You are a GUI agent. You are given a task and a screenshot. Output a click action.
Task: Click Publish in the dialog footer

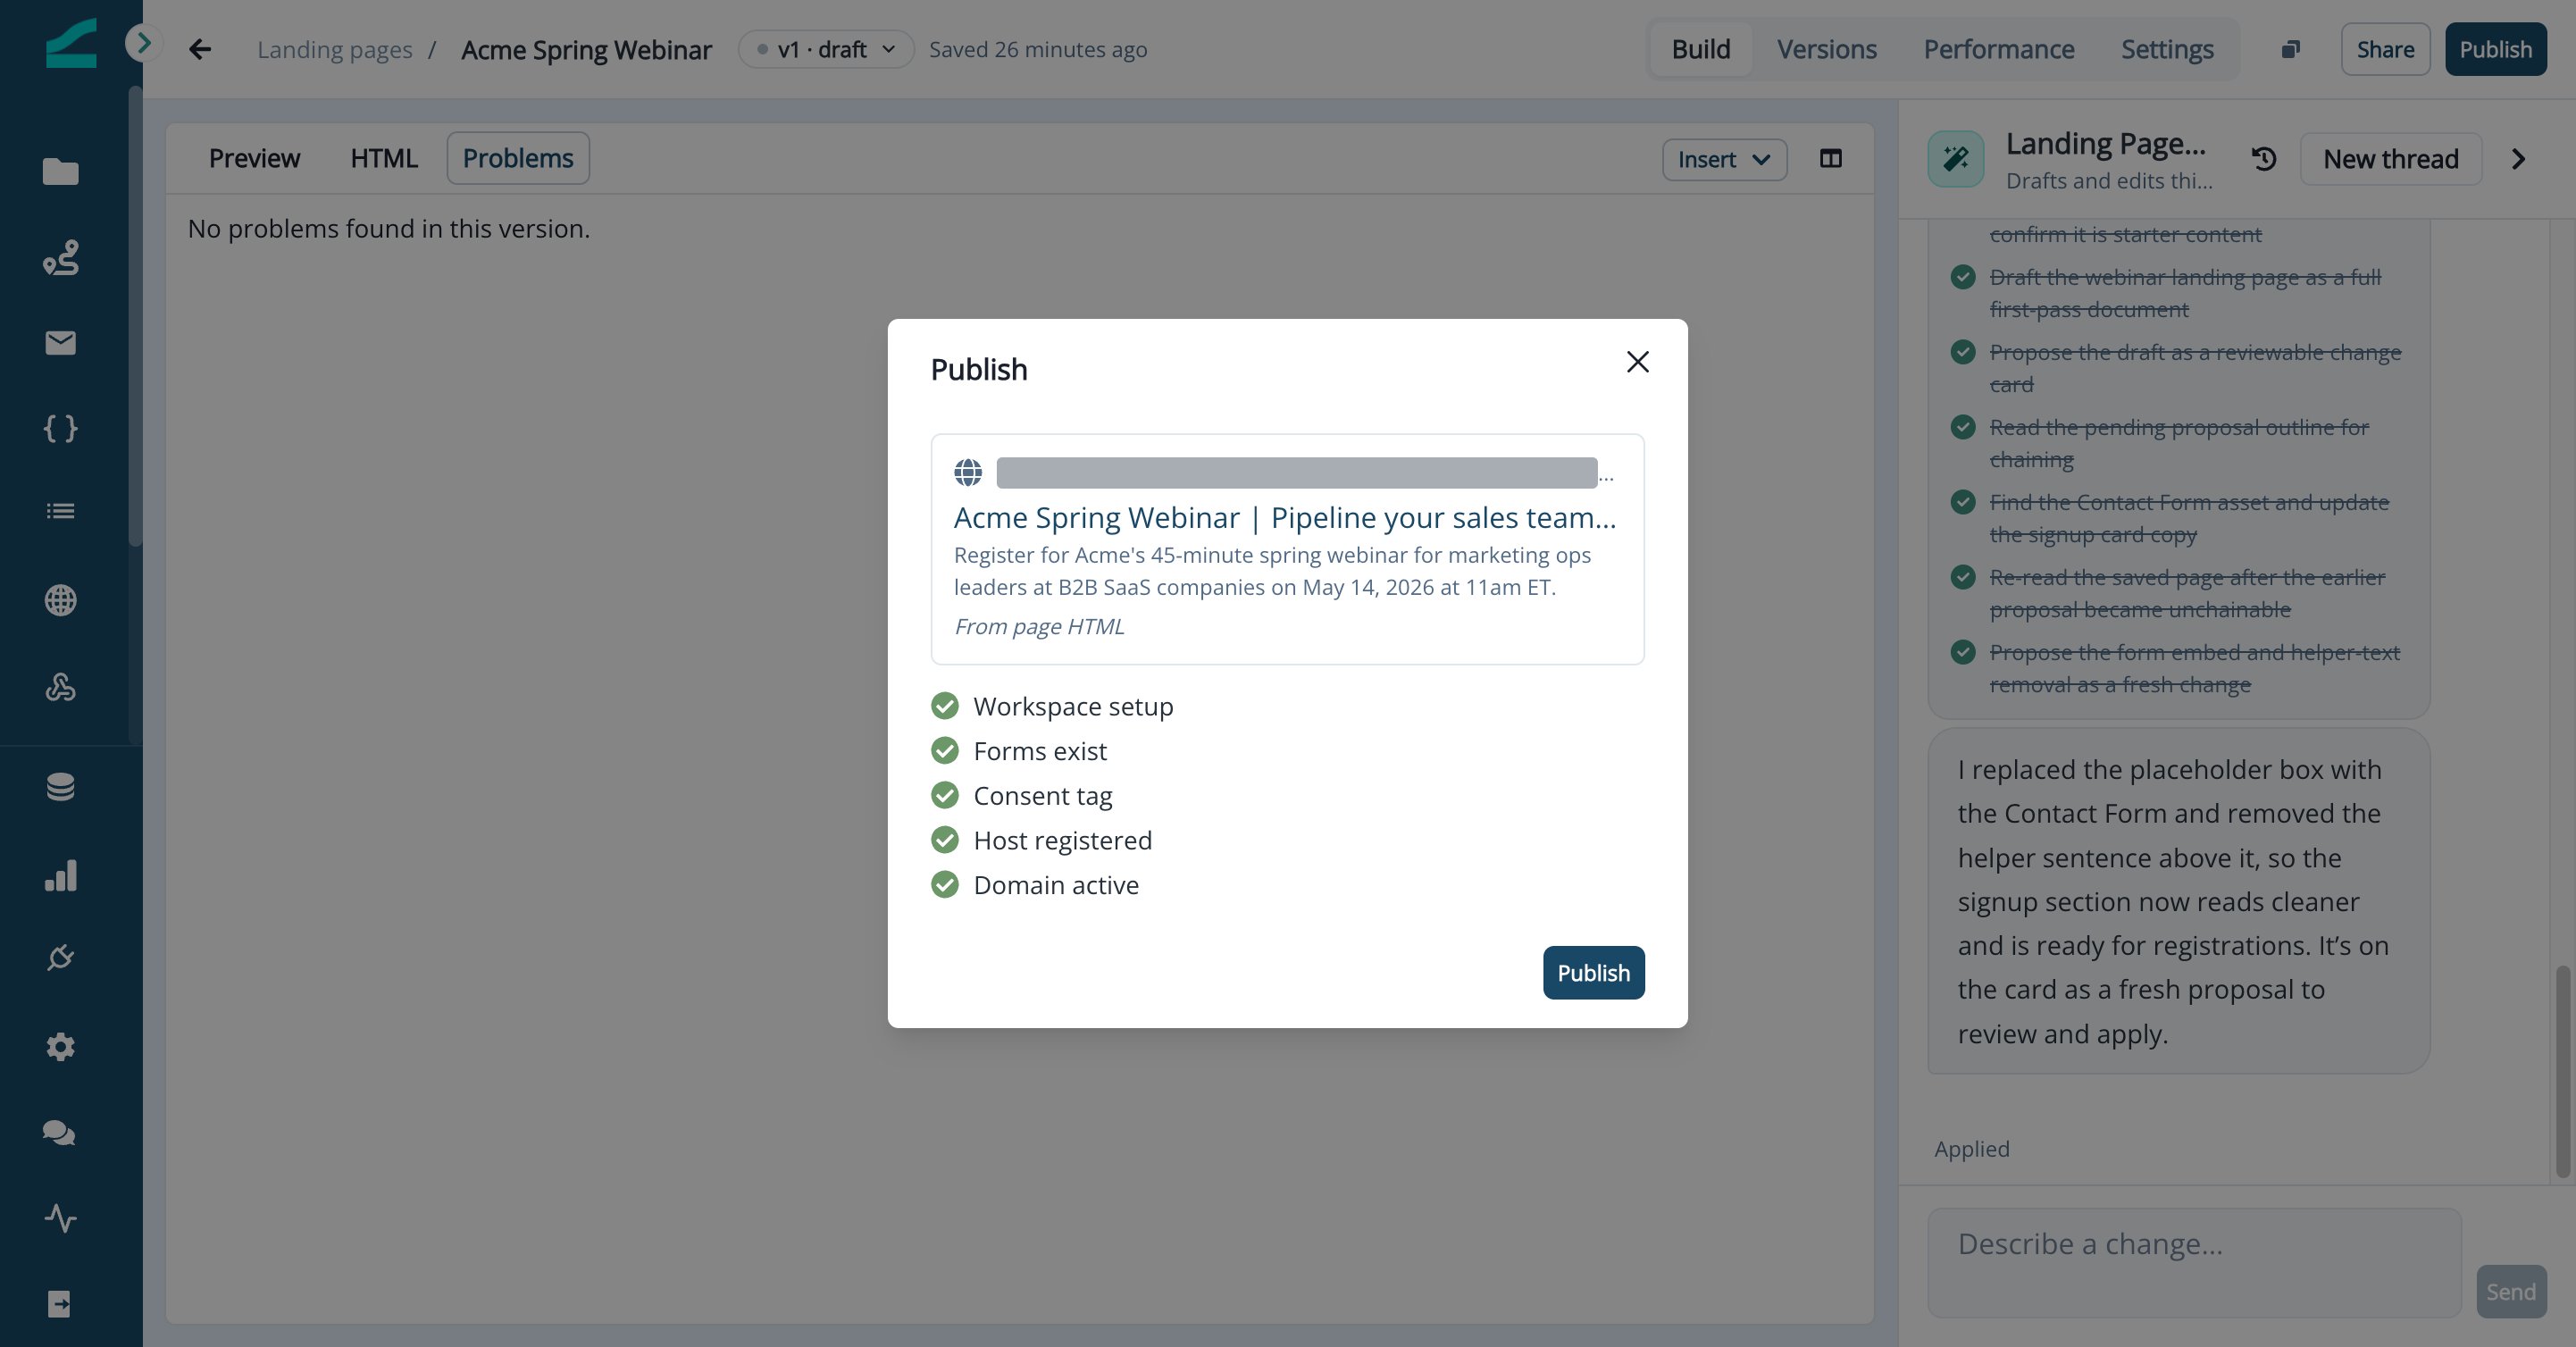1593,972
